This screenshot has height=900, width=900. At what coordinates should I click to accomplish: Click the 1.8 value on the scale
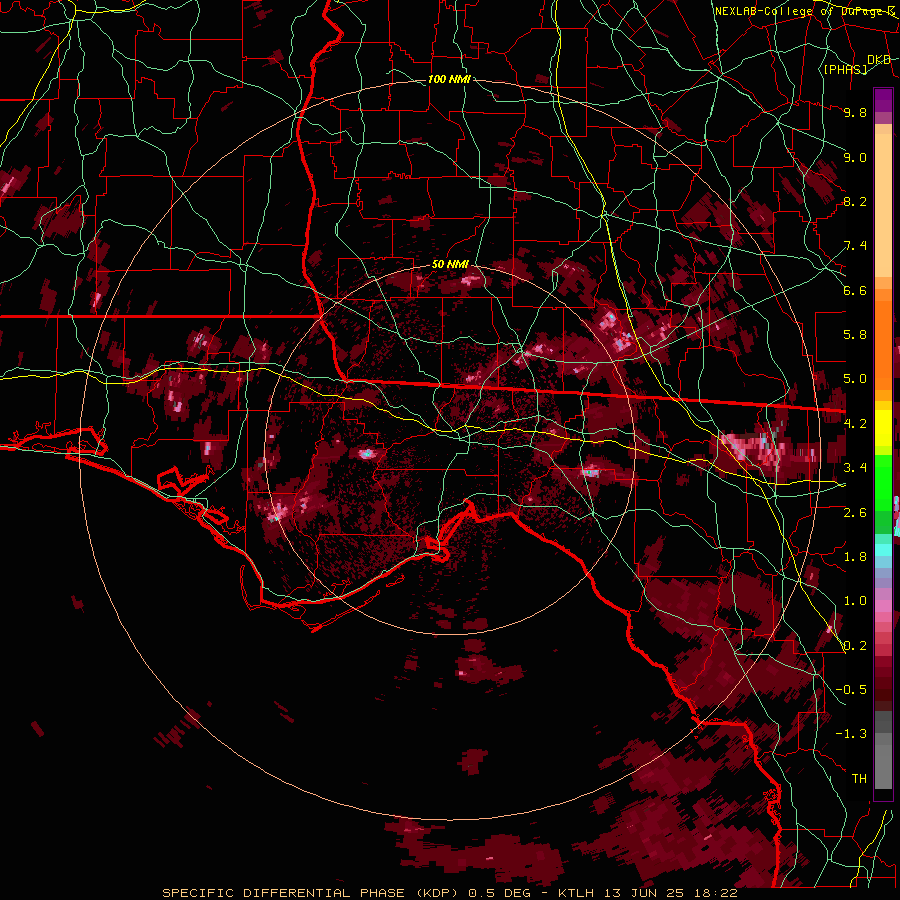[855, 557]
